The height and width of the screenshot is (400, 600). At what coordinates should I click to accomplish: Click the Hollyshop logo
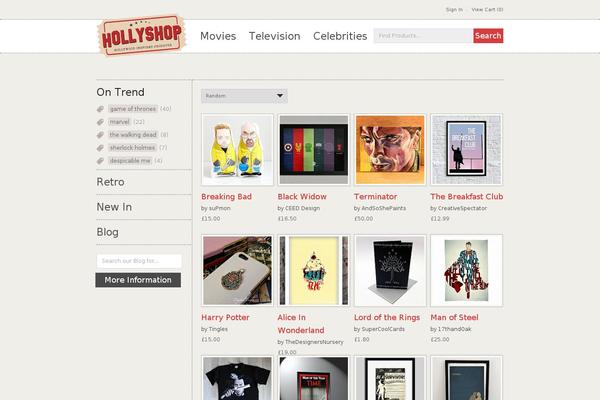[x=142, y=35]
